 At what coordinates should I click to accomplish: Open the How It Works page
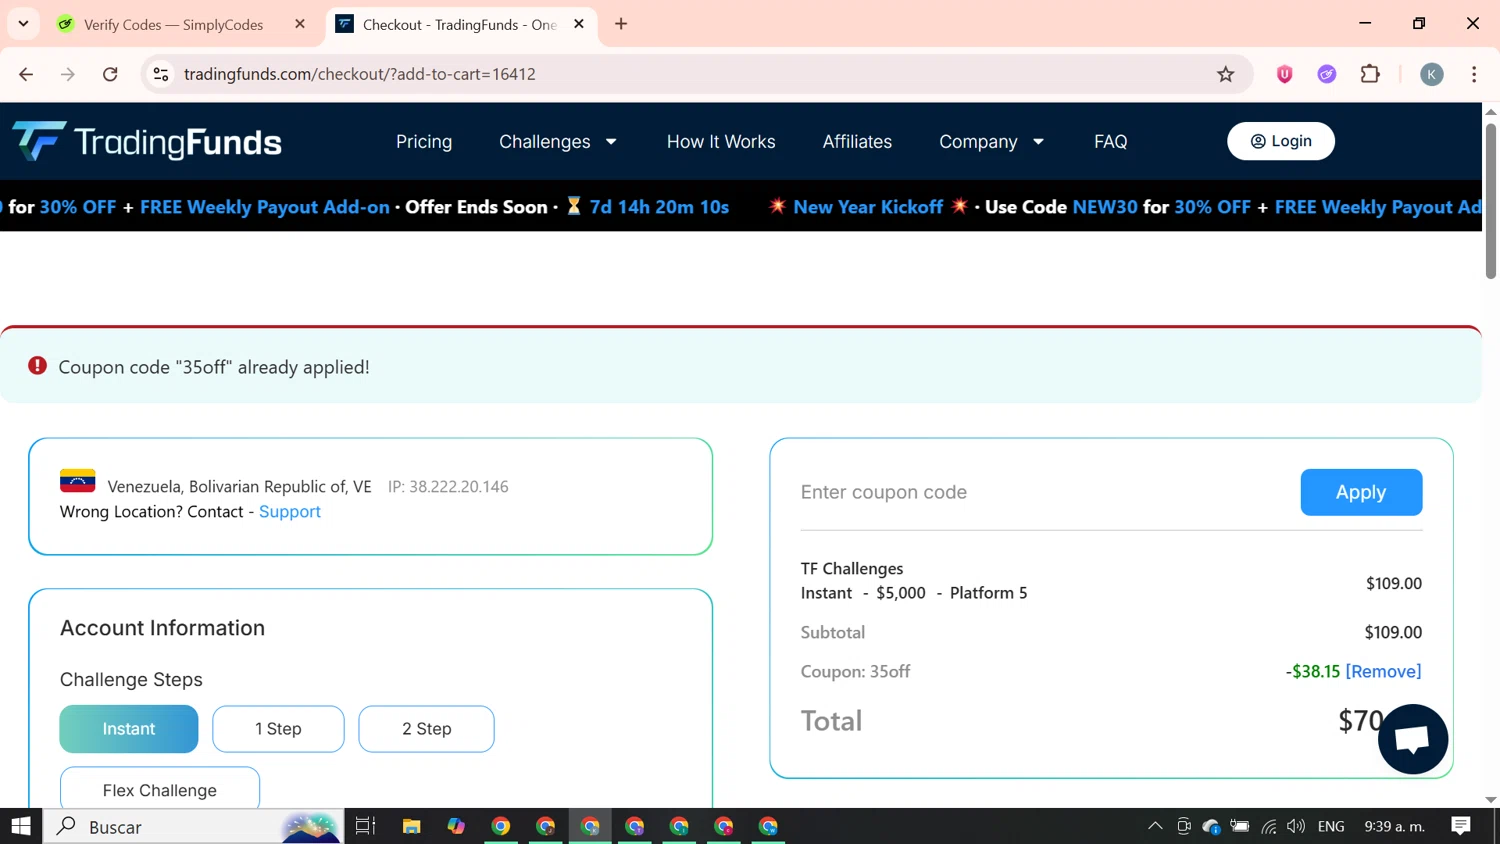coord(721,142)
